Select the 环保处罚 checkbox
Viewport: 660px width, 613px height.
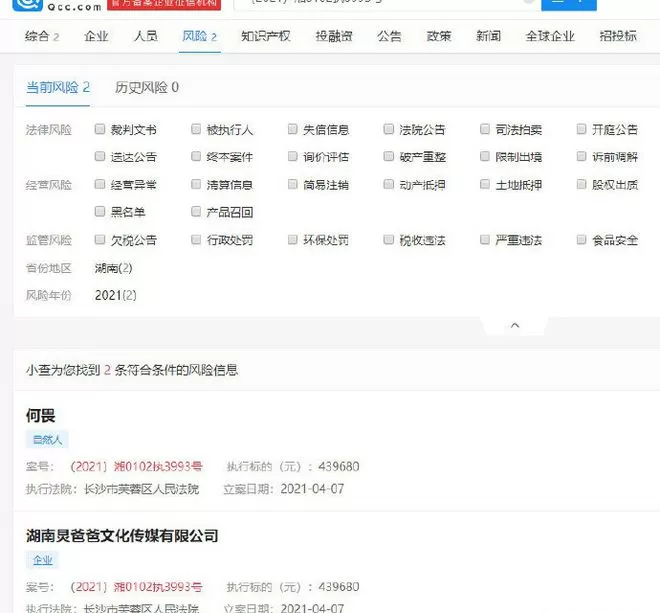coord(293,240)
